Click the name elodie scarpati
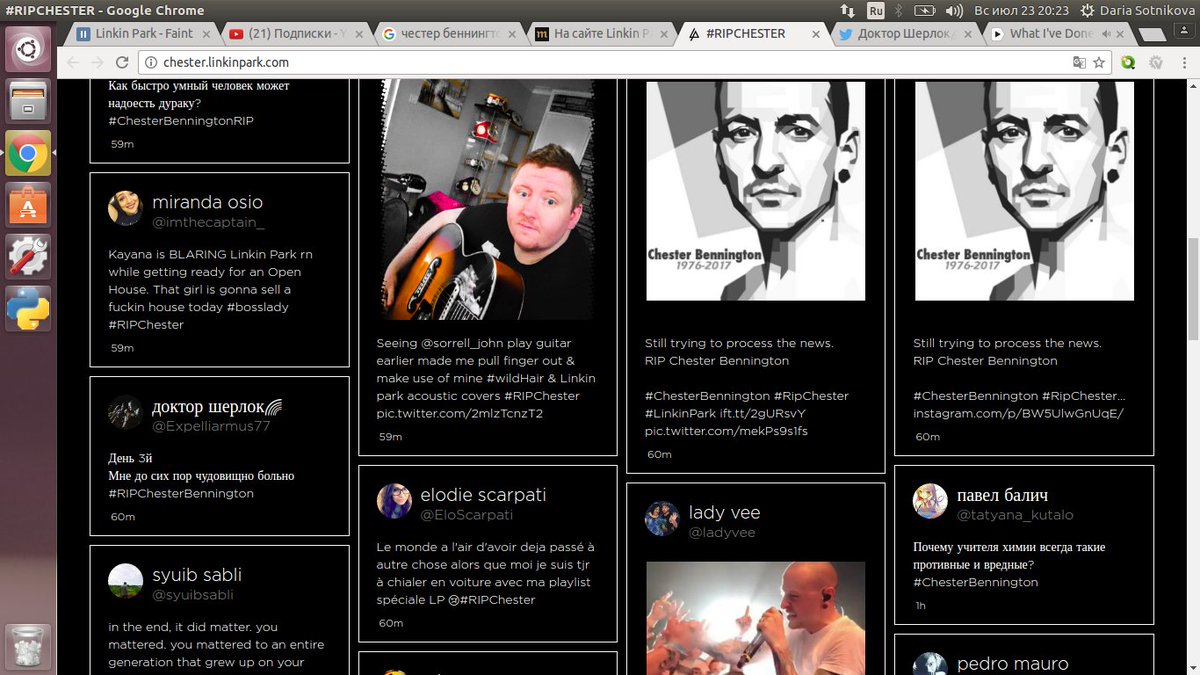 (x=483, y=495)
